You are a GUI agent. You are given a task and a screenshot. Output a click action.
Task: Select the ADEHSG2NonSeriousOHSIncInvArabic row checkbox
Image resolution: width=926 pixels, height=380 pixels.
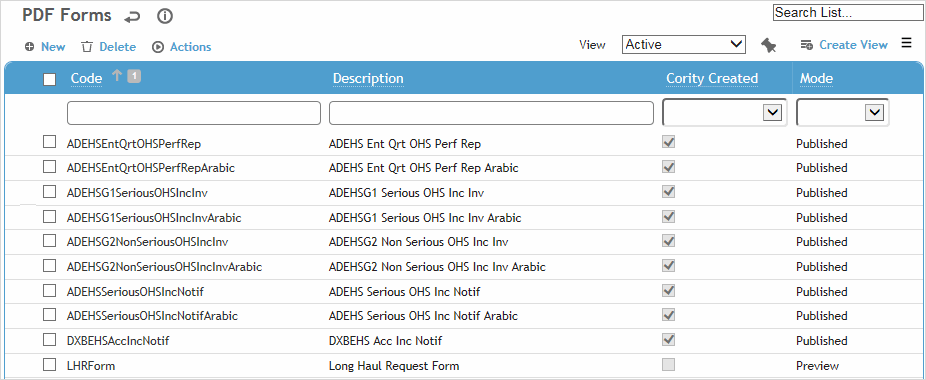click(x=50, y=266)
